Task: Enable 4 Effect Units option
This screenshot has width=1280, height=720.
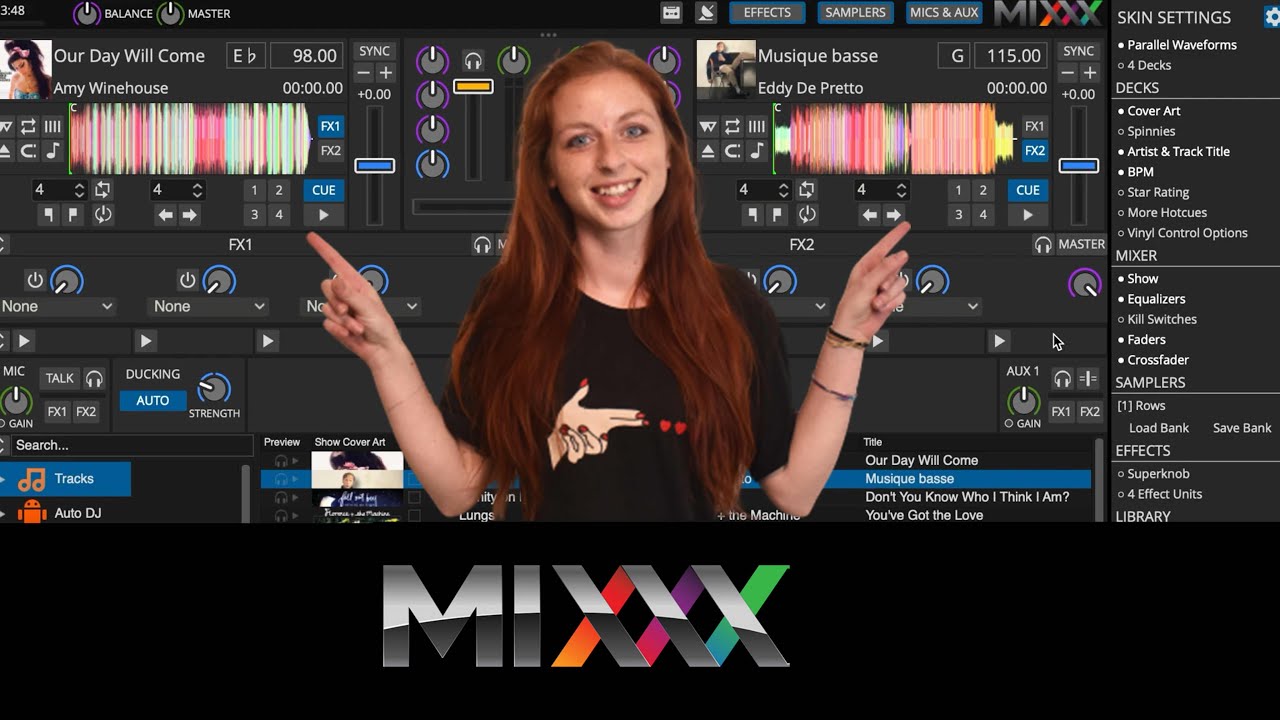Action: coord(1160,494)
